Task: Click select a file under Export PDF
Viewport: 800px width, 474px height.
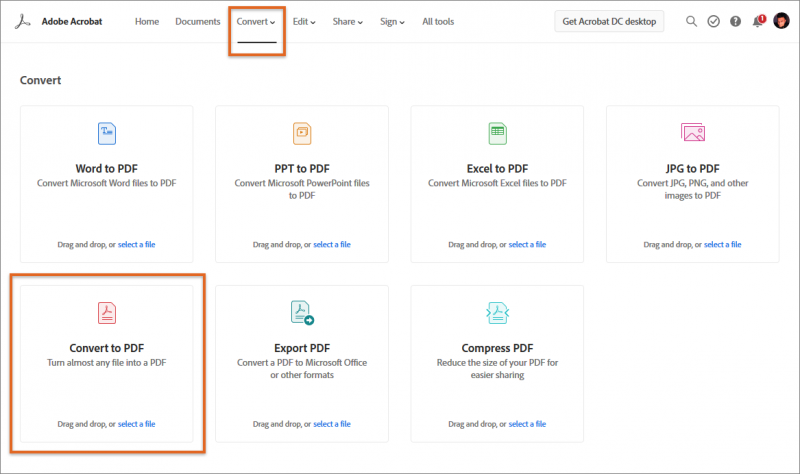Action: point(332,424)
